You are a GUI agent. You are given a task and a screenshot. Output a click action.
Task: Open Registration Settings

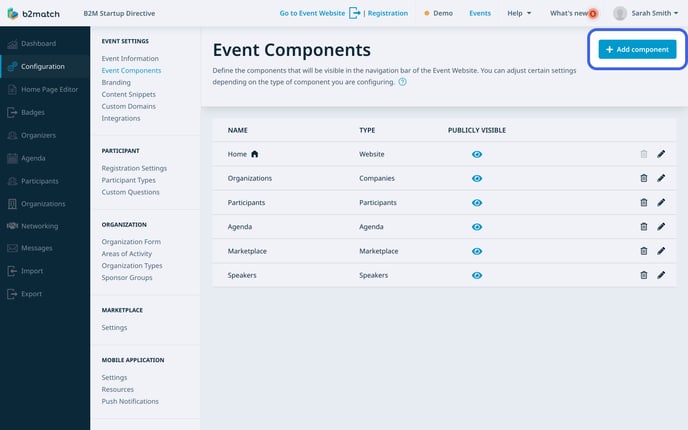134,168
